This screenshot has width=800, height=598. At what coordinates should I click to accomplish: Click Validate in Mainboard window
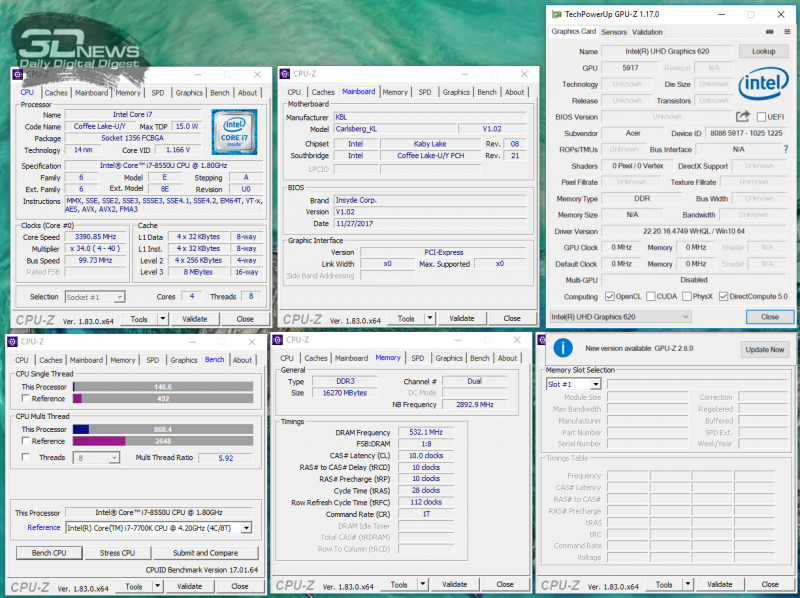pyautogui.click(x=462, y=318)
